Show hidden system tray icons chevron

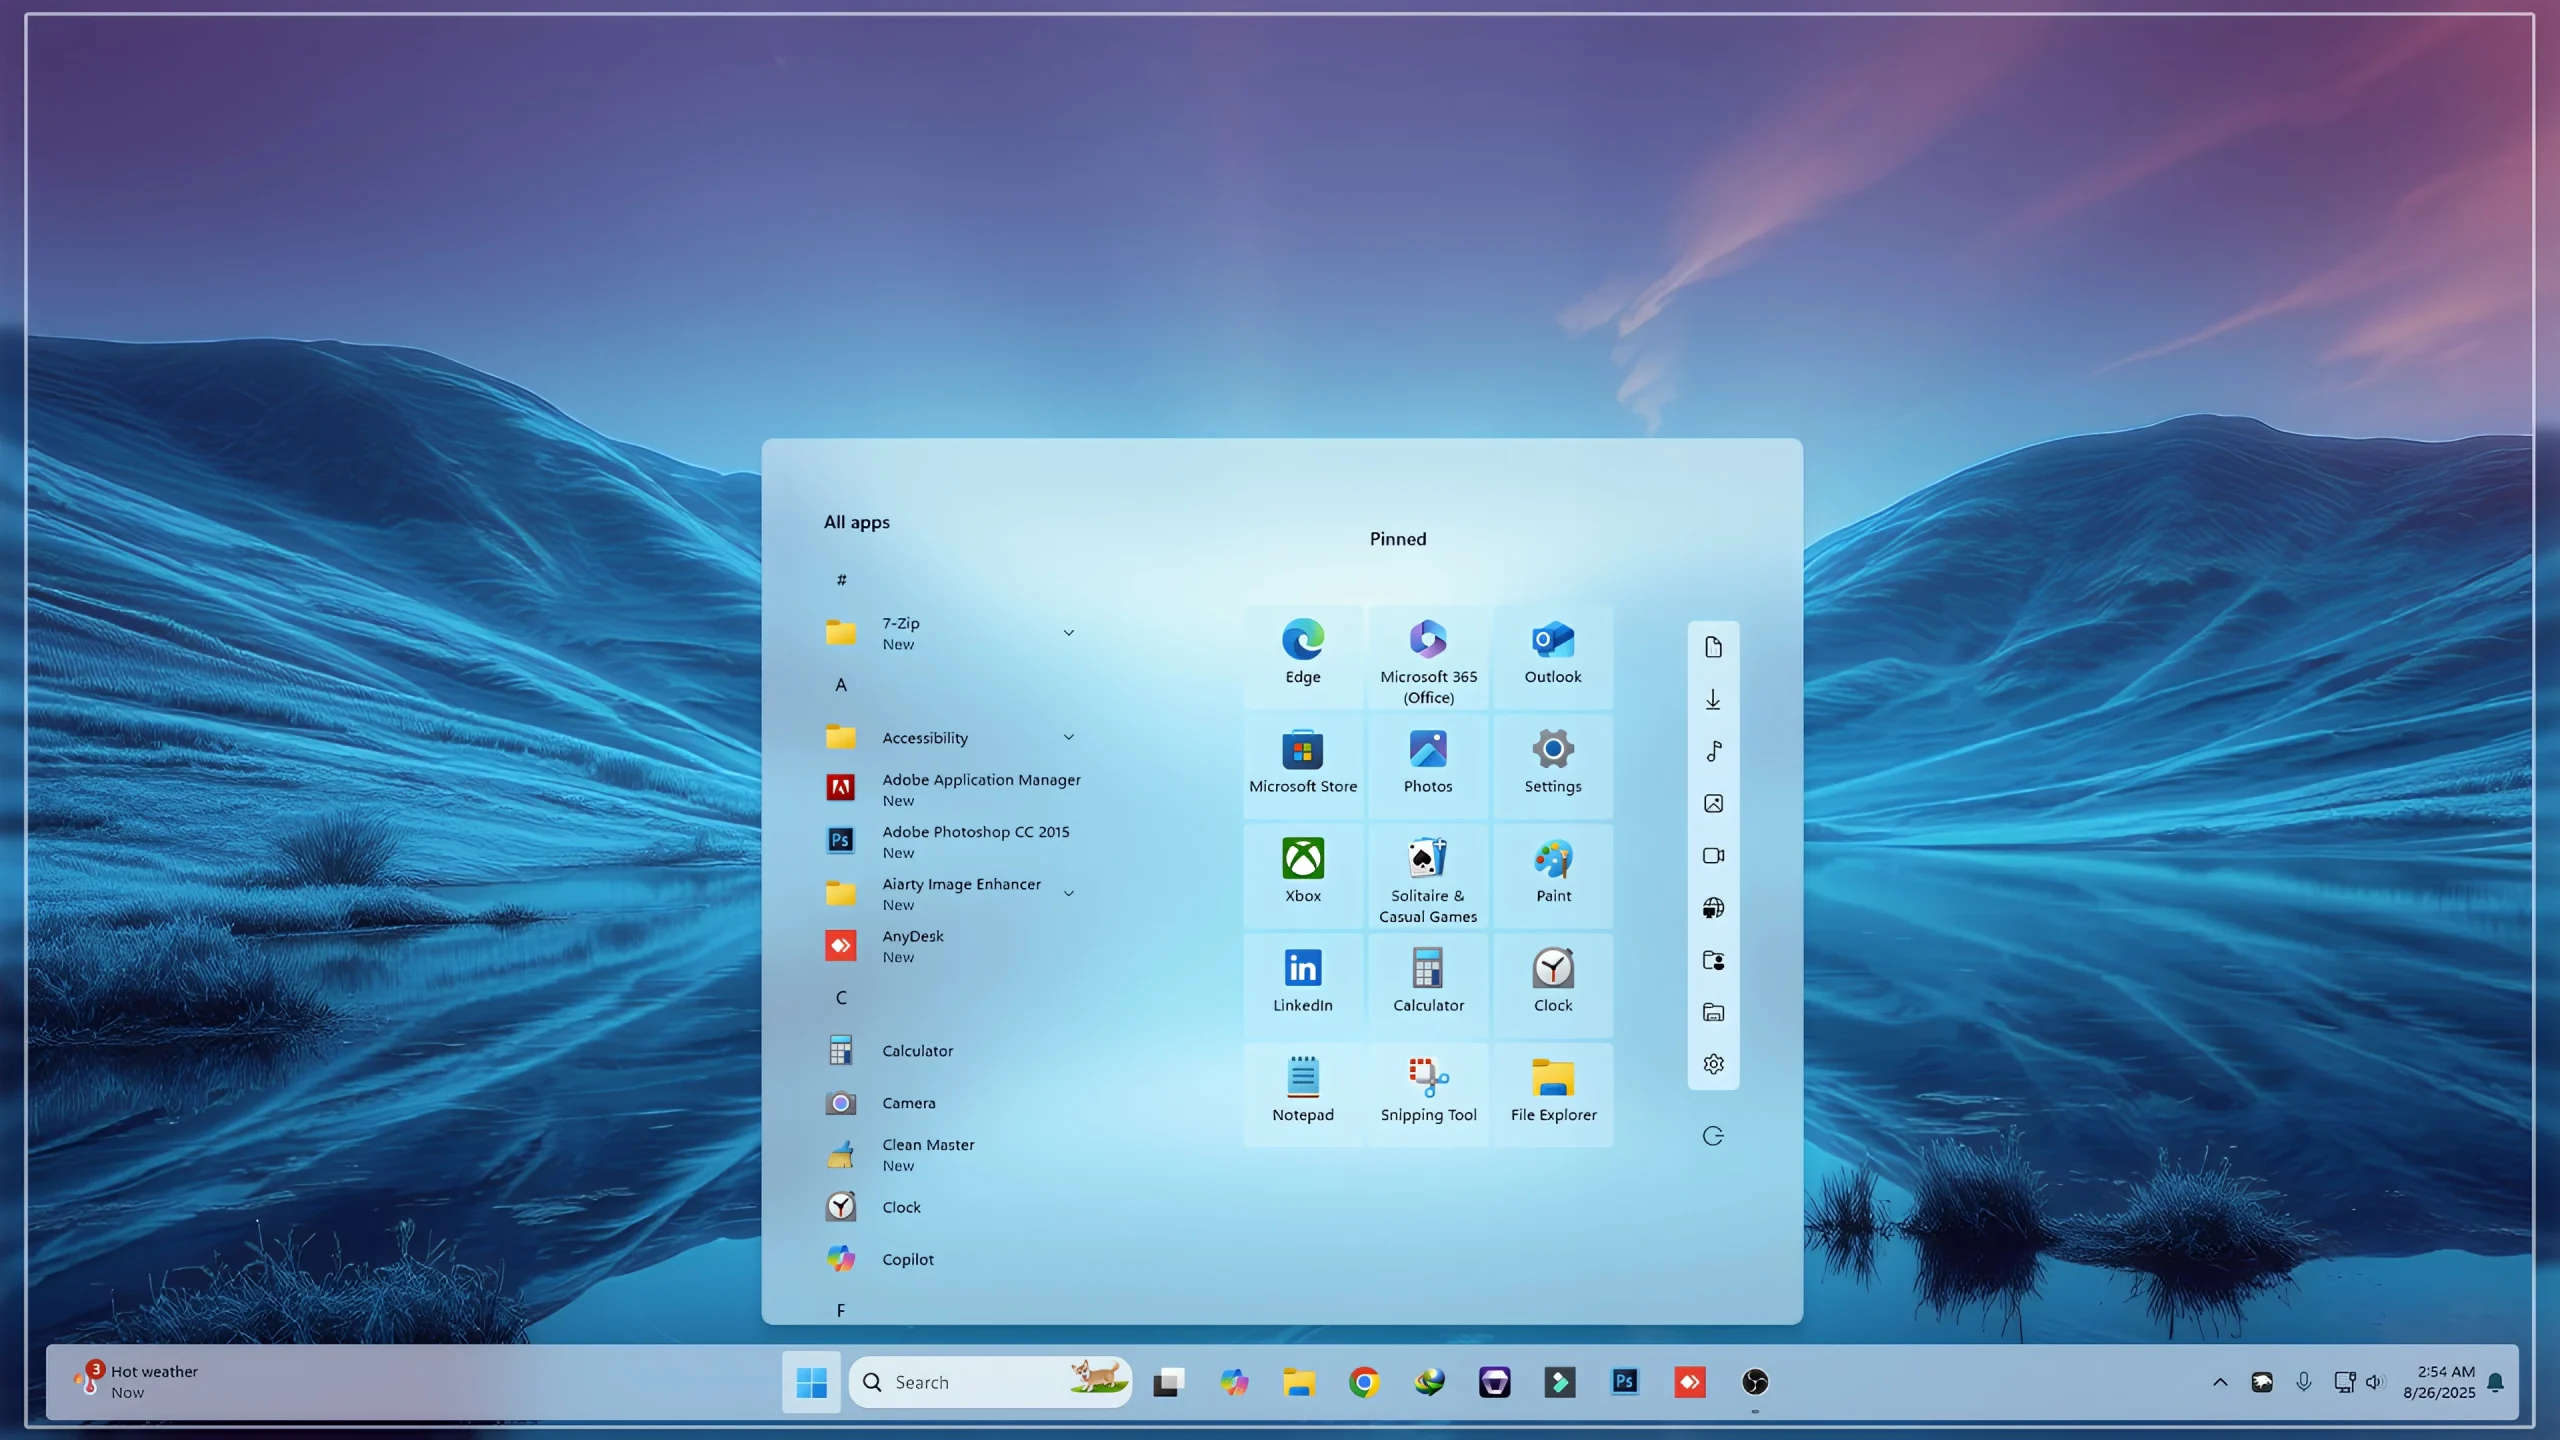[2220, 1382]
